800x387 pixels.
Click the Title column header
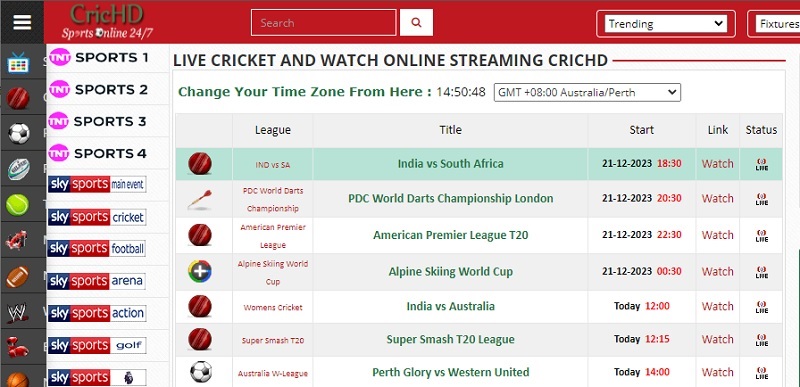(451, 130)
